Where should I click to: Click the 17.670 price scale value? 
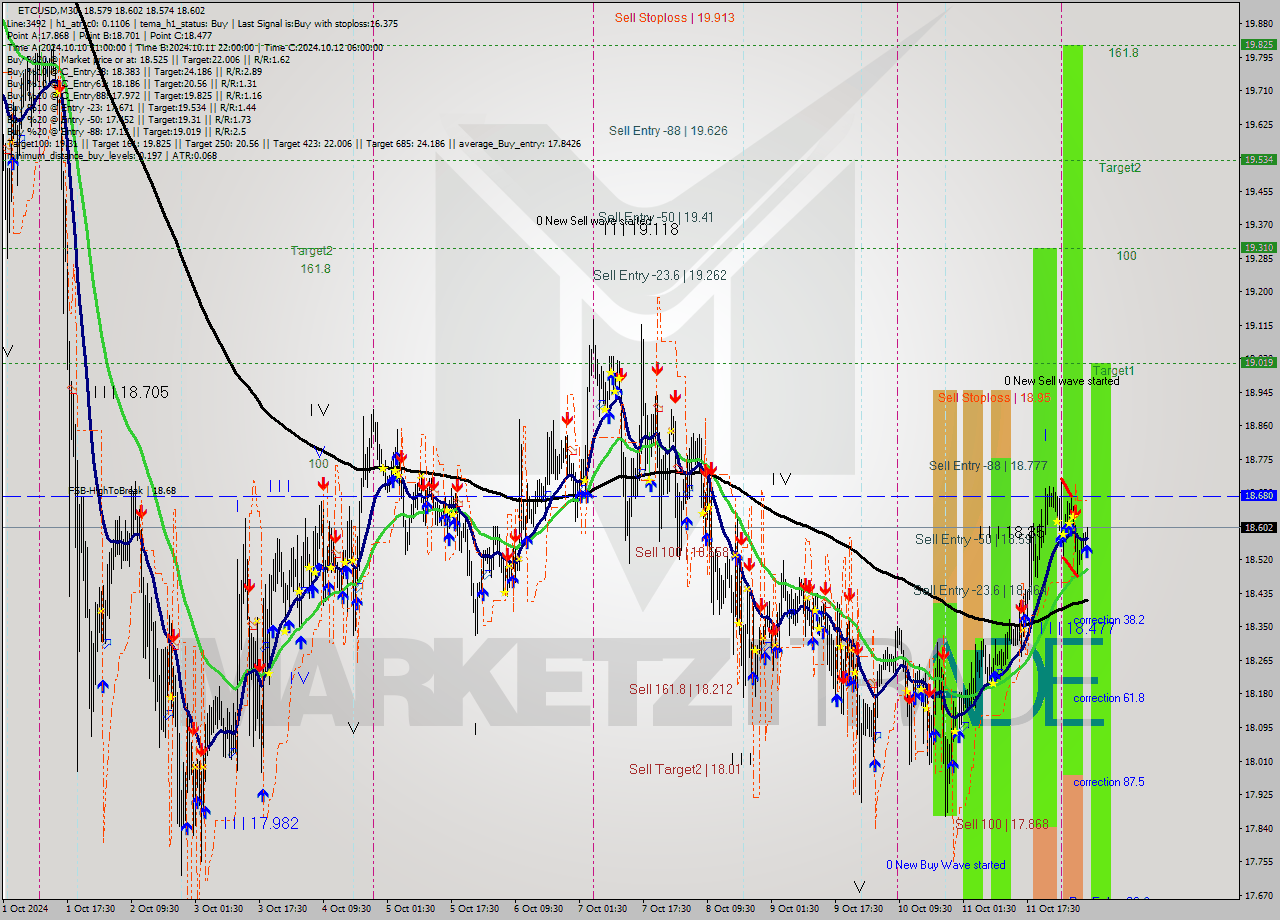(1257, 895)
